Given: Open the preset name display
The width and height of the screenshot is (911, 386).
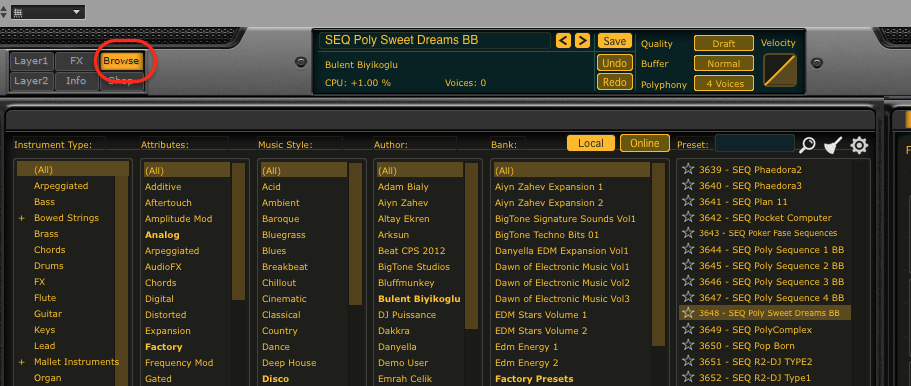Looking at the screenshot, I should 435,40.
